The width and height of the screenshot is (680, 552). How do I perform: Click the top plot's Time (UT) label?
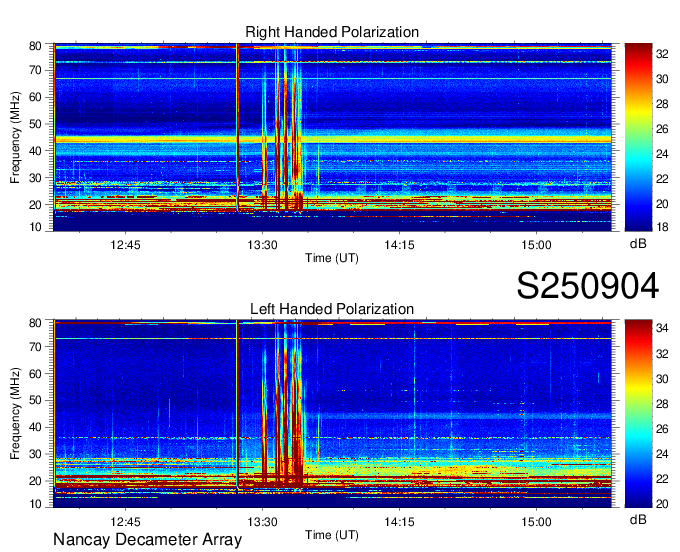click(x=332, y=258)
